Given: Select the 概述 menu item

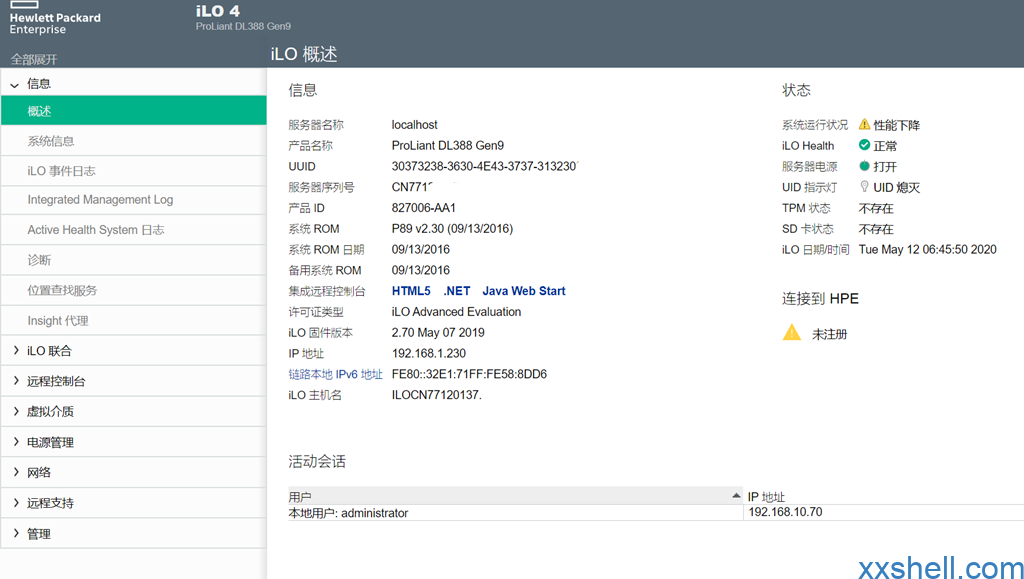Looking at the screenshot, I should pos(133,110).
